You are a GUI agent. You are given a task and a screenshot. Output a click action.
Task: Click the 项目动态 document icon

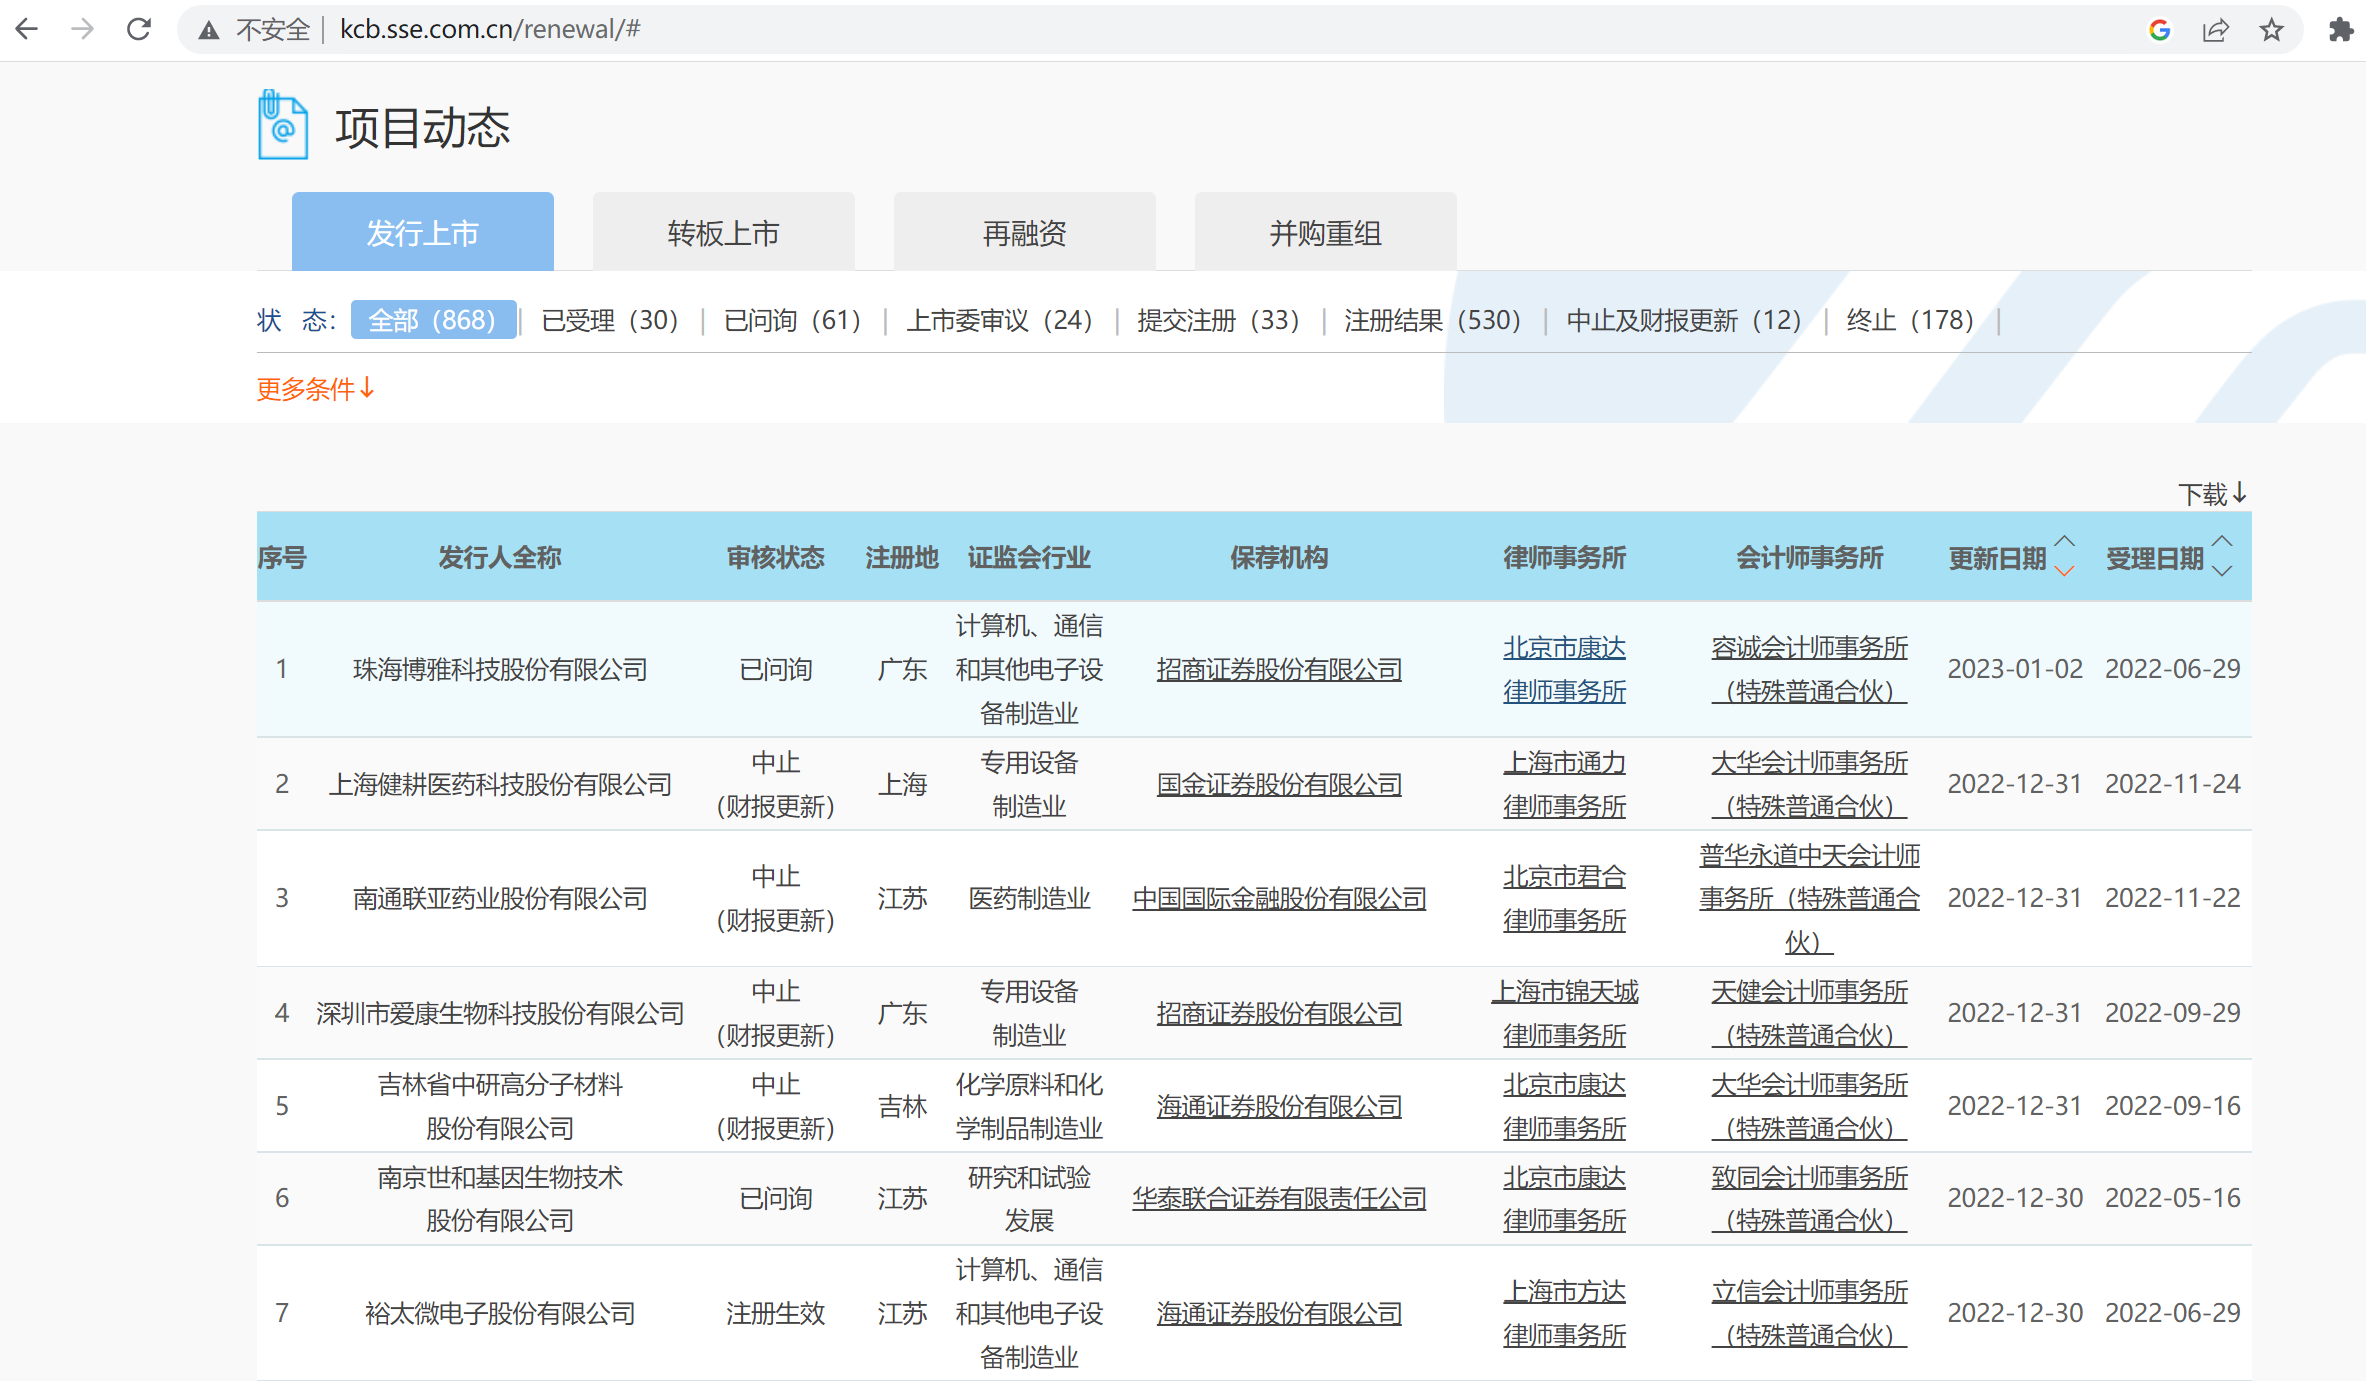coord(282,126)
